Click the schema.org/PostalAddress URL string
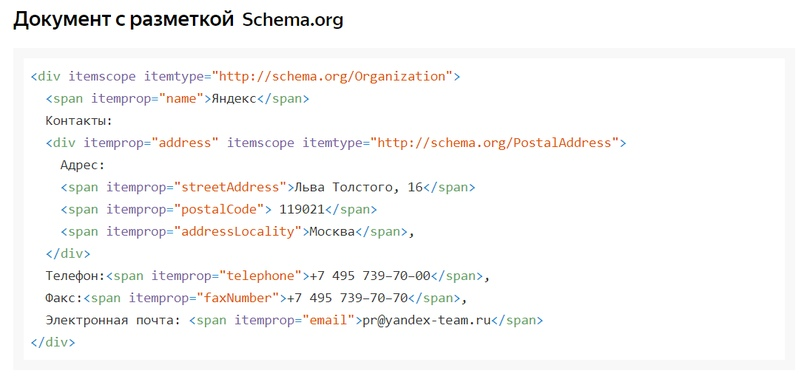The height and width of the screenshot is (379, 807). (494, 143)
